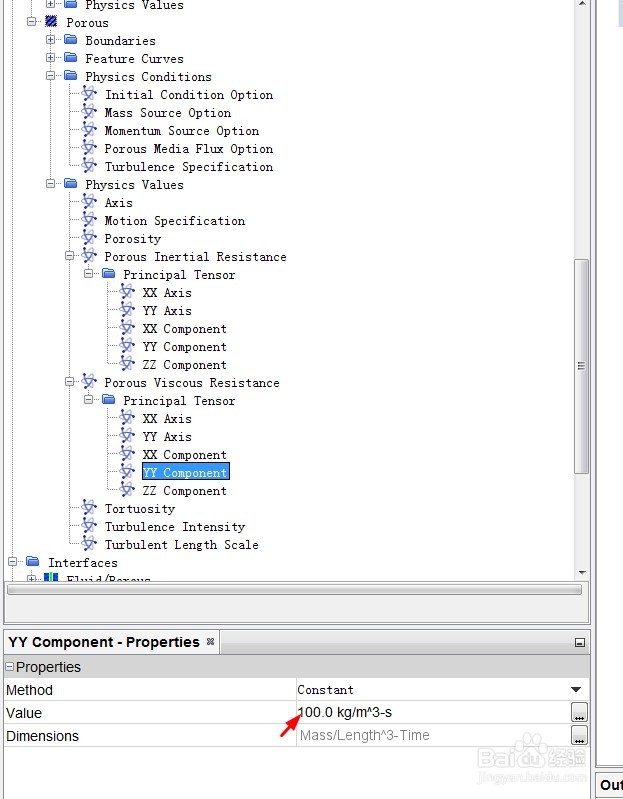Open the Value editor ellipsis button
The height and width of the screenshot is (799, 623).
point(579,712)
